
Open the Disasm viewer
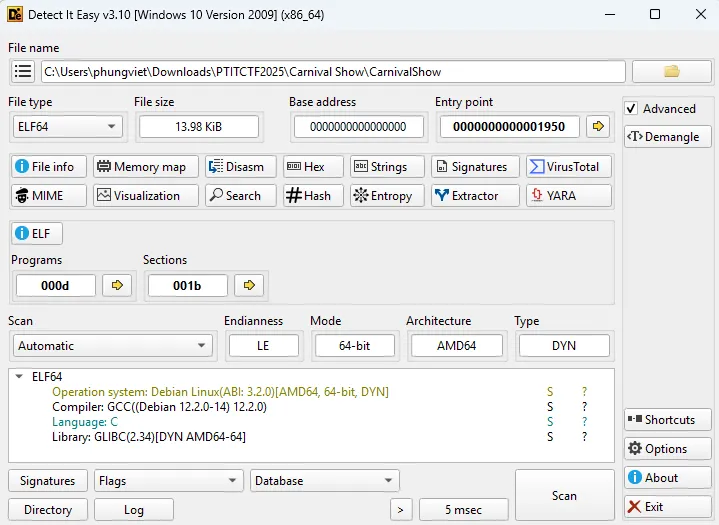click(236, 167)
